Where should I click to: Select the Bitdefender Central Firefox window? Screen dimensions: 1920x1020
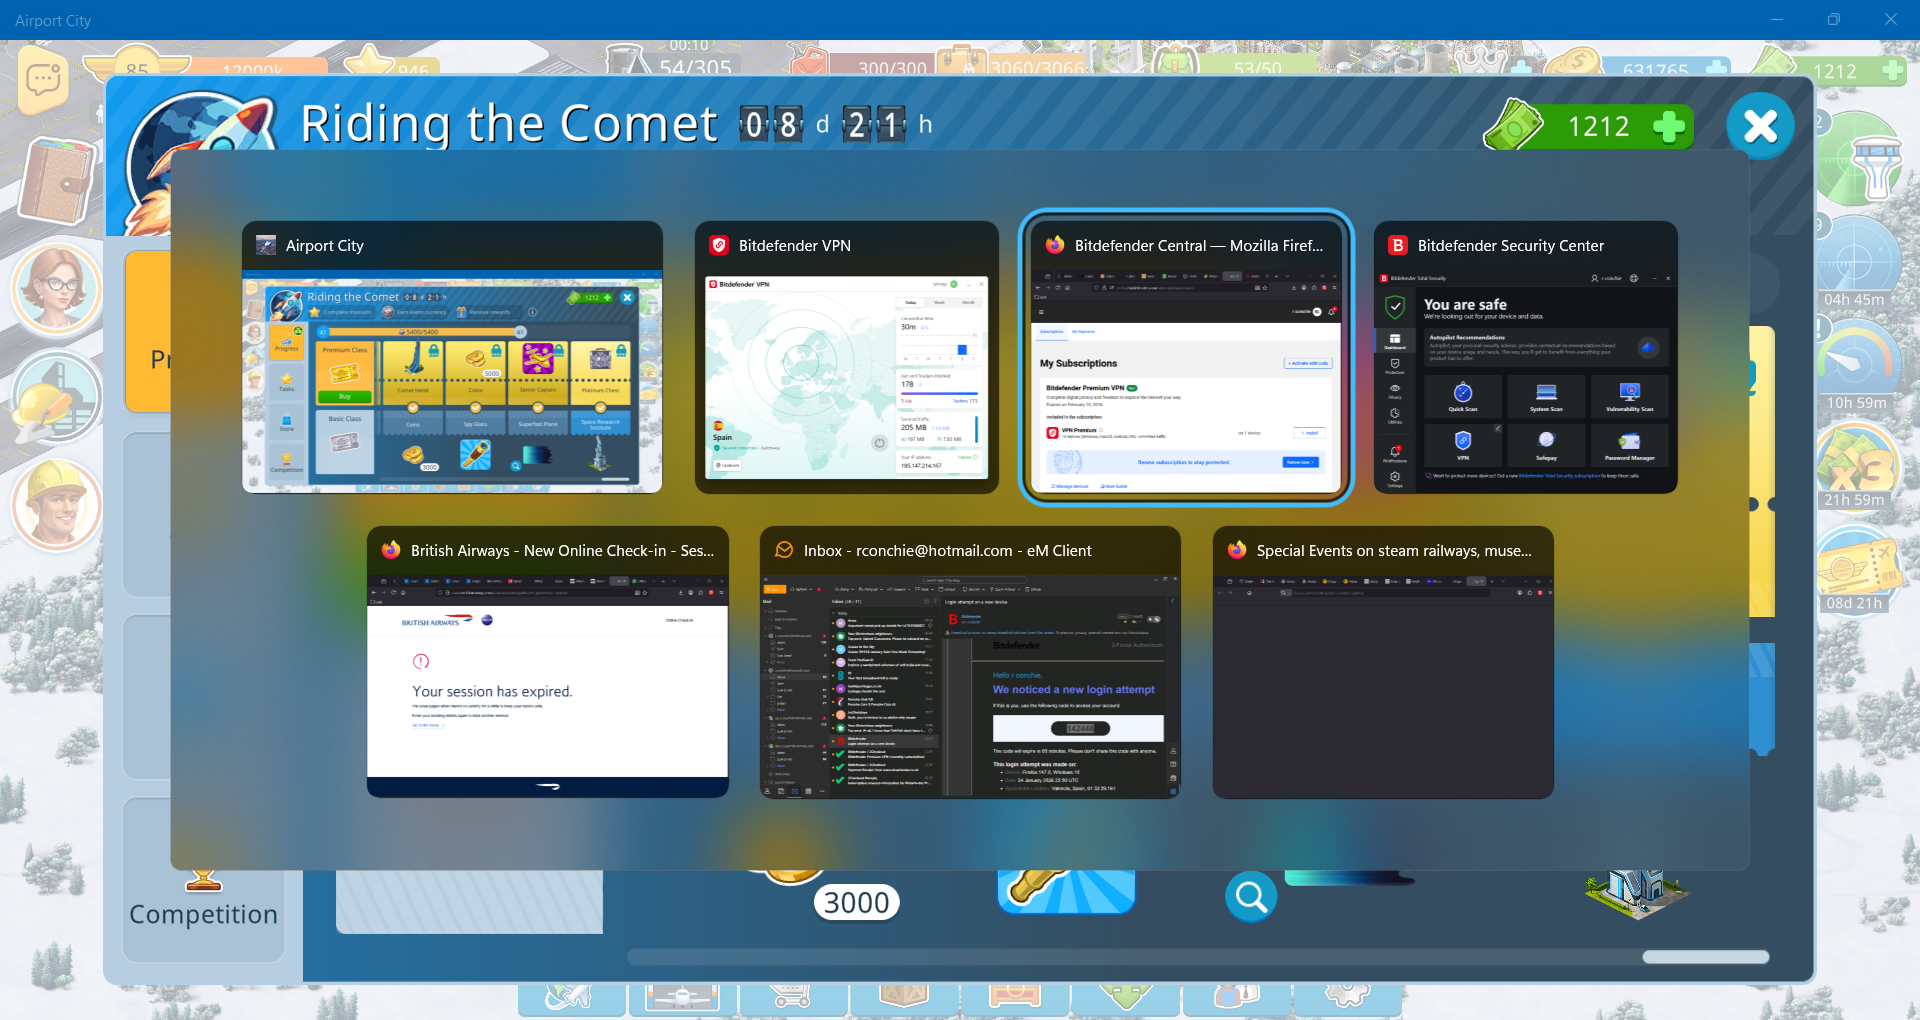1185,380
